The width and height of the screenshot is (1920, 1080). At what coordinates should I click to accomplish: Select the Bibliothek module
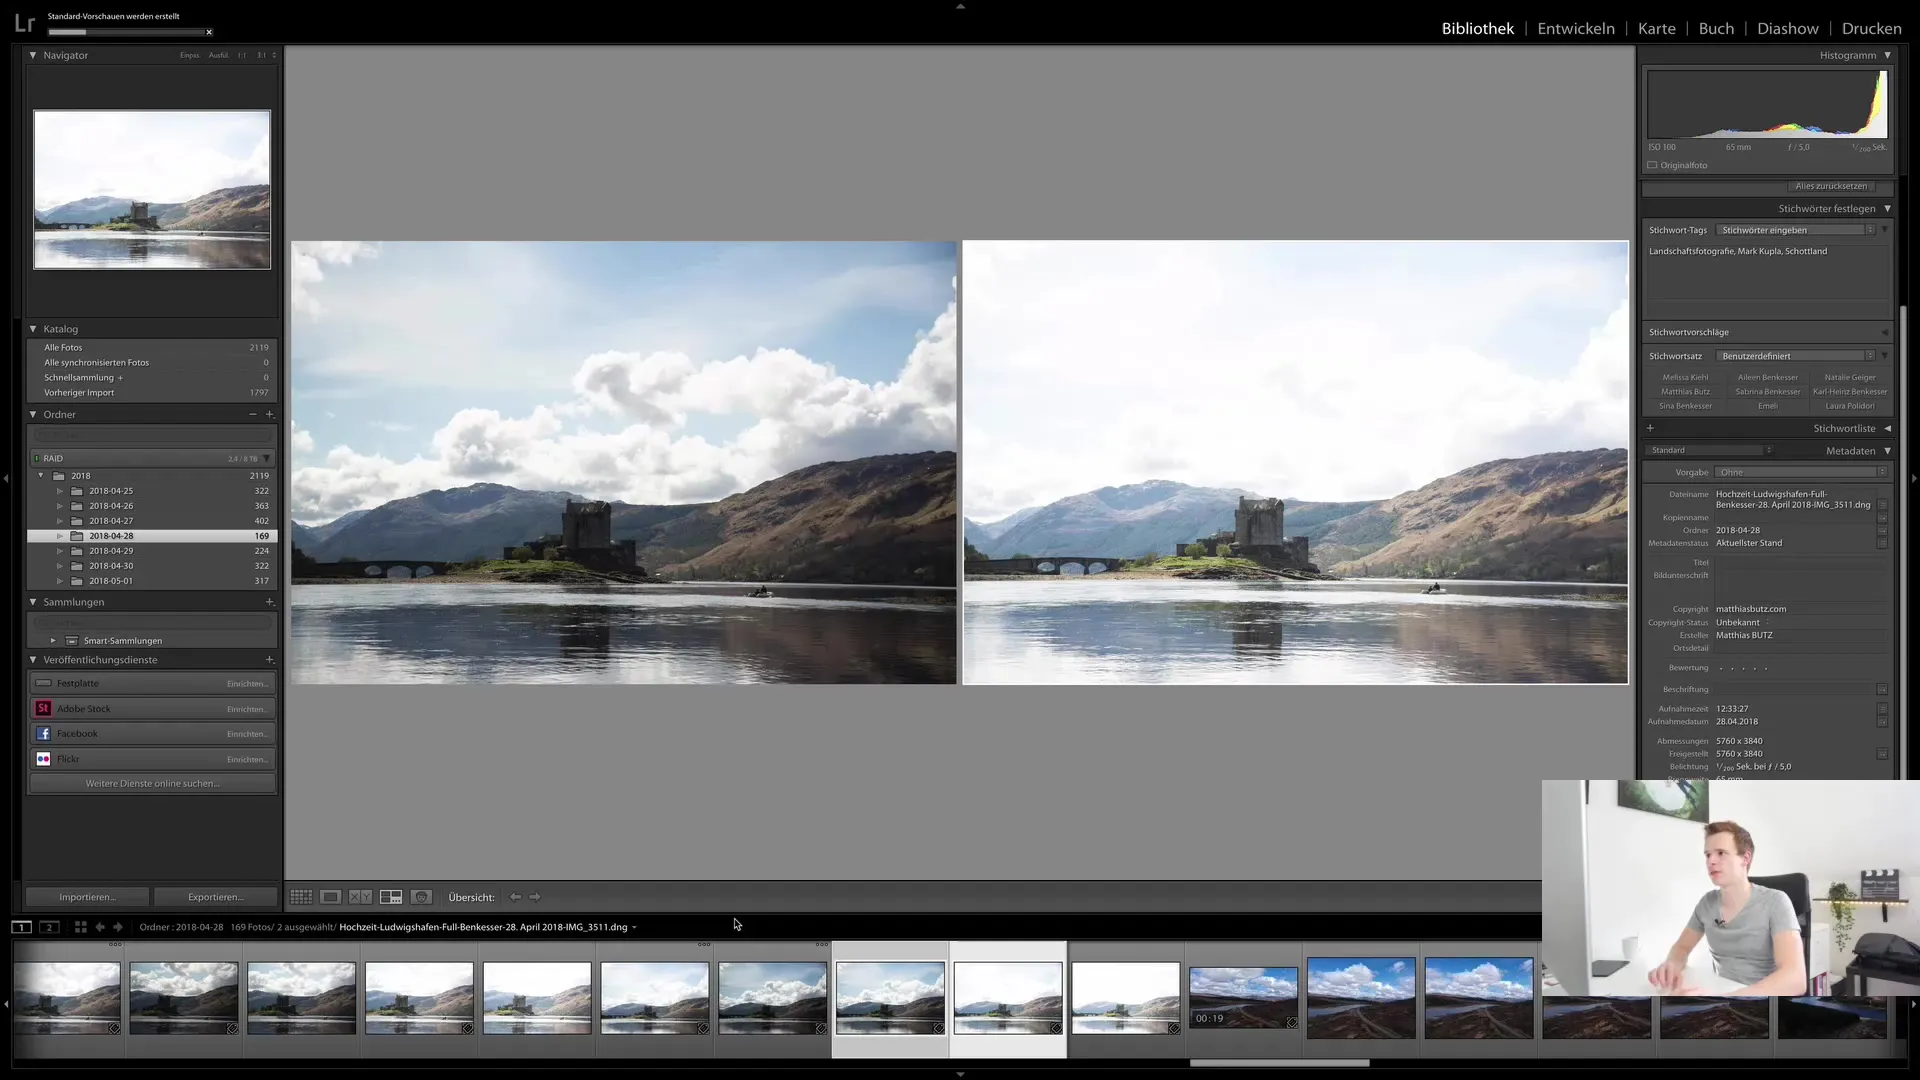[x=1477, y=28]
